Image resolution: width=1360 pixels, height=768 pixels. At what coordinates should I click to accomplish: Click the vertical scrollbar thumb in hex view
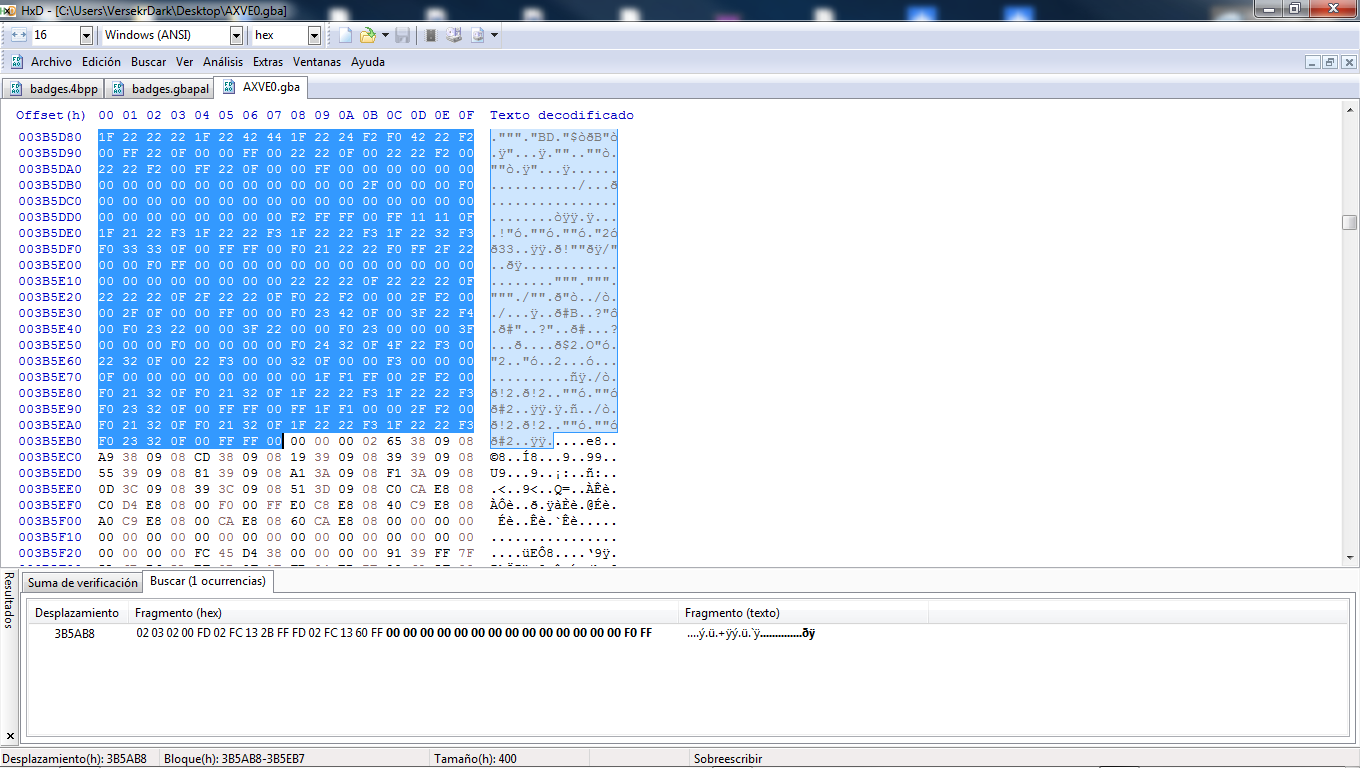(1350, 222)
